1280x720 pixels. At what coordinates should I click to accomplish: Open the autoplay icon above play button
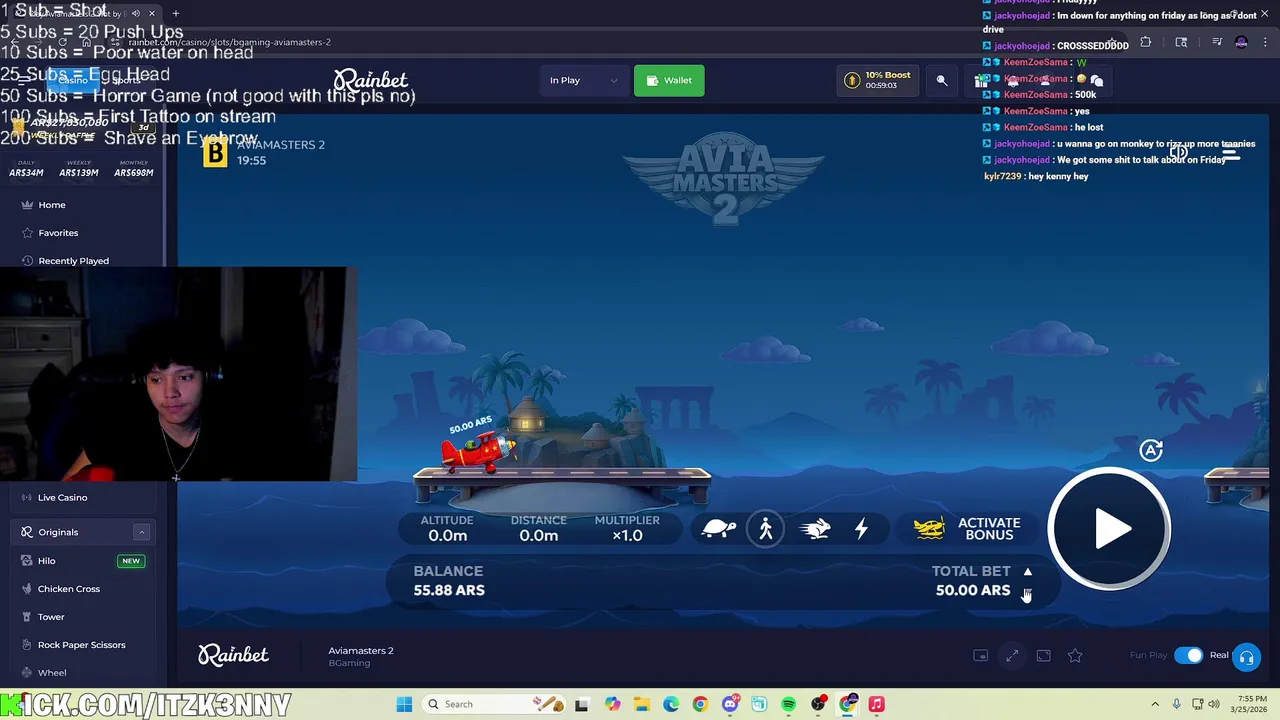point(1151,450)
